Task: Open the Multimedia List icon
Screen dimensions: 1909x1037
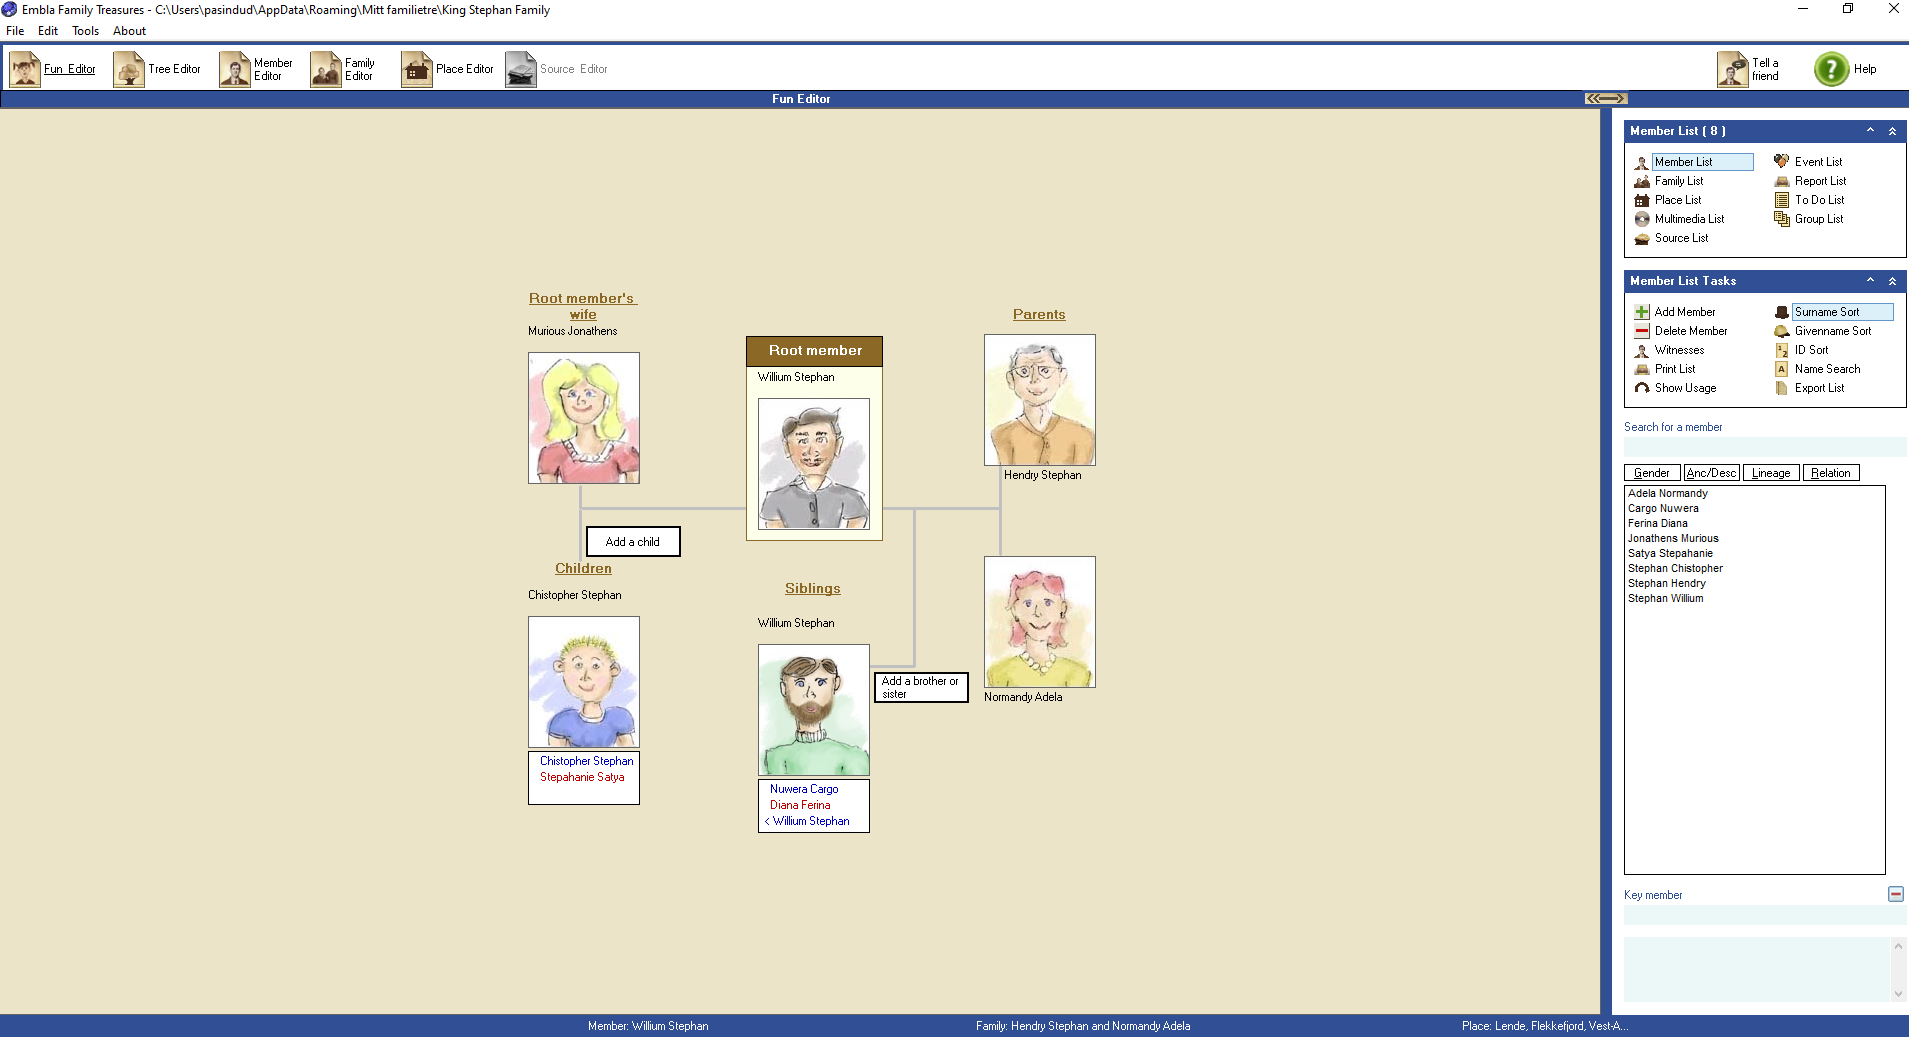Action: click(x=1642, y=219)
